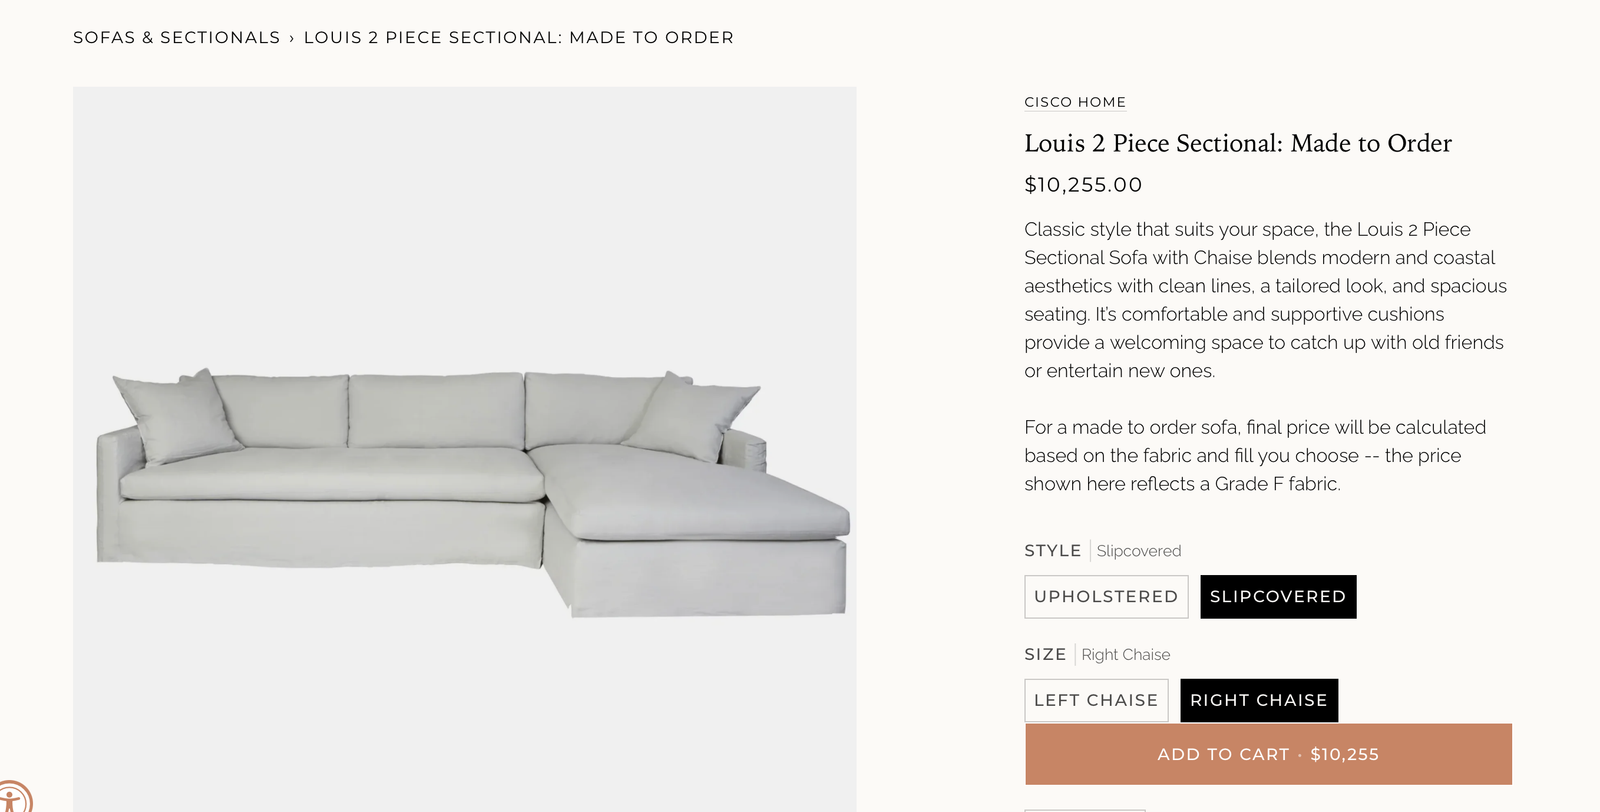Click the STYLE option label

pyautogui.click(x=1052, y=551)
